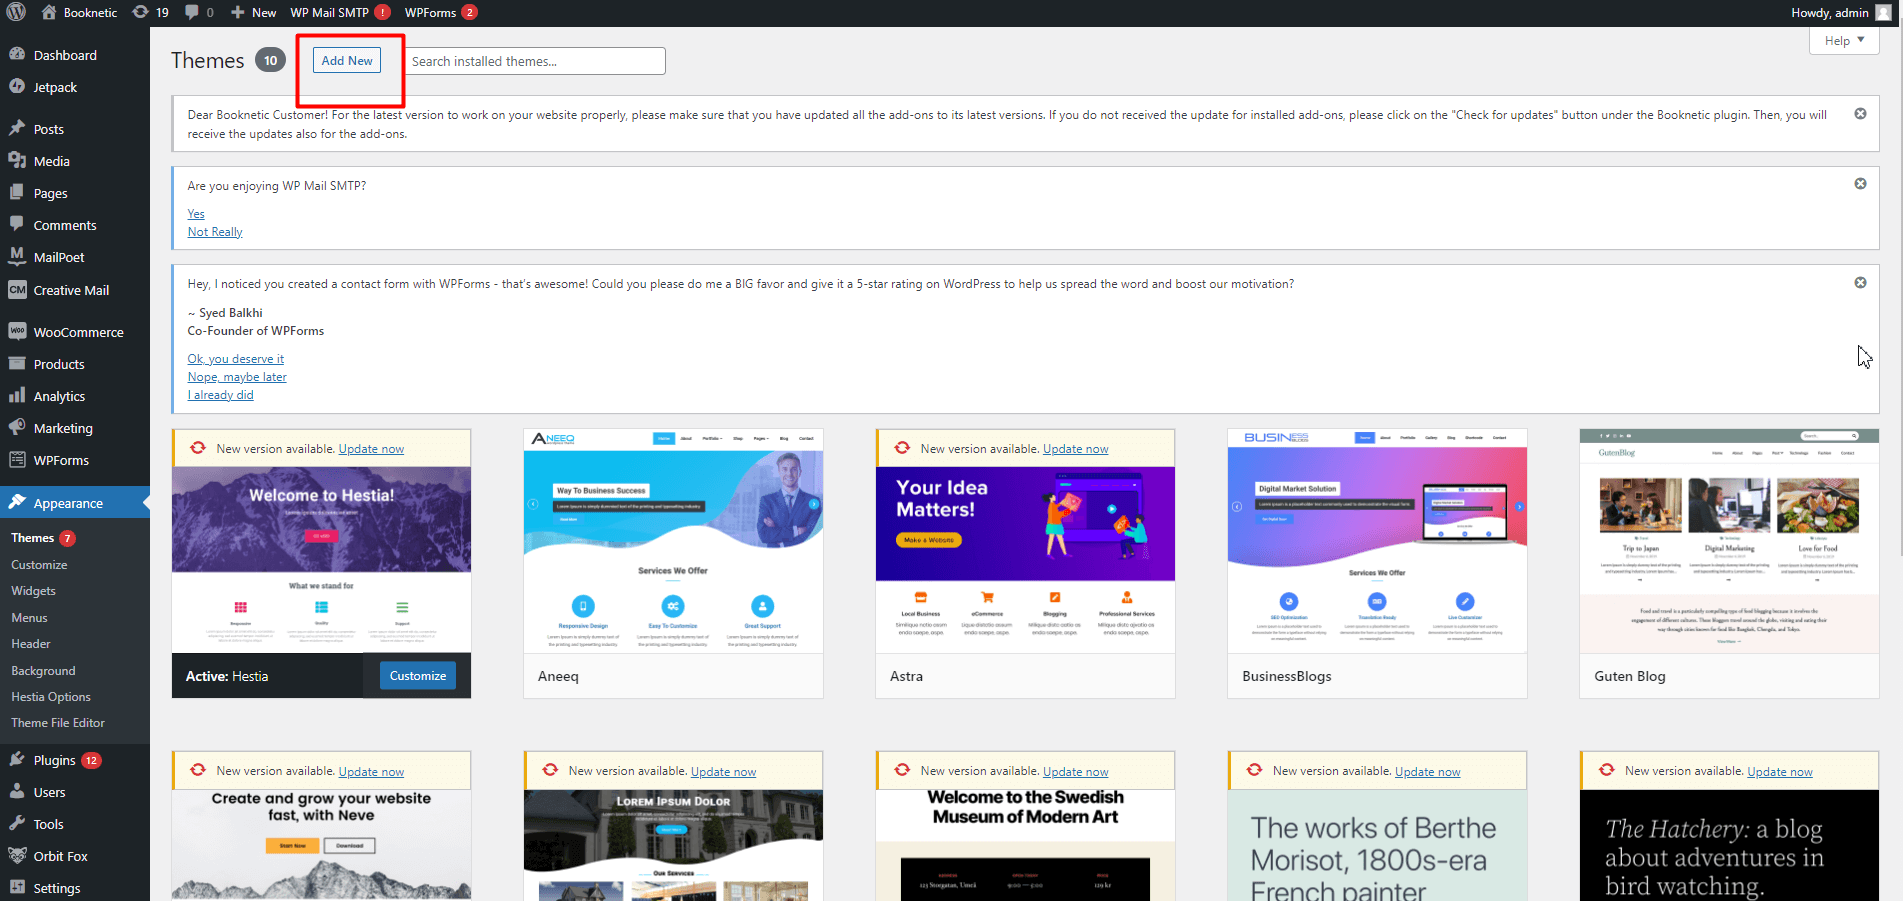Click the Not Really link
The width and height of the screenshot is (1903, 901).
click(215, 232)
